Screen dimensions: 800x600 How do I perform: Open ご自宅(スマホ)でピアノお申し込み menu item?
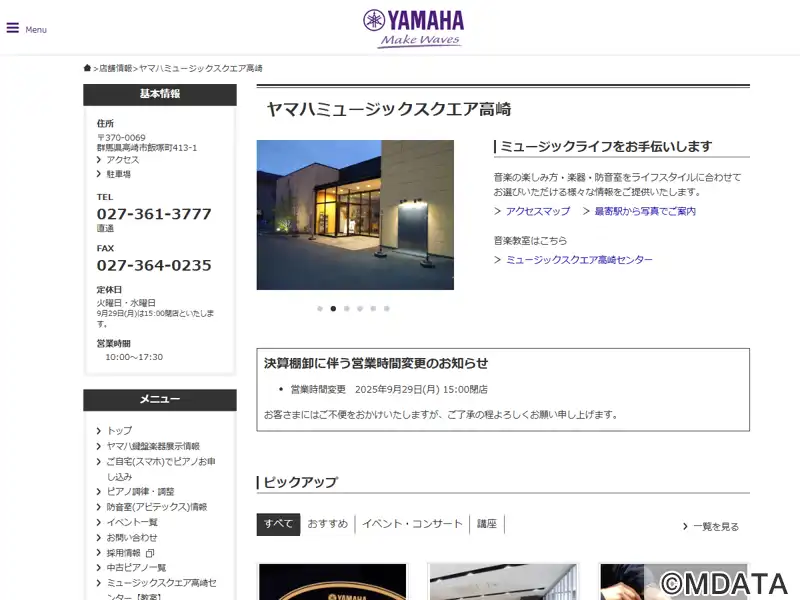click(x=161, y=469)
